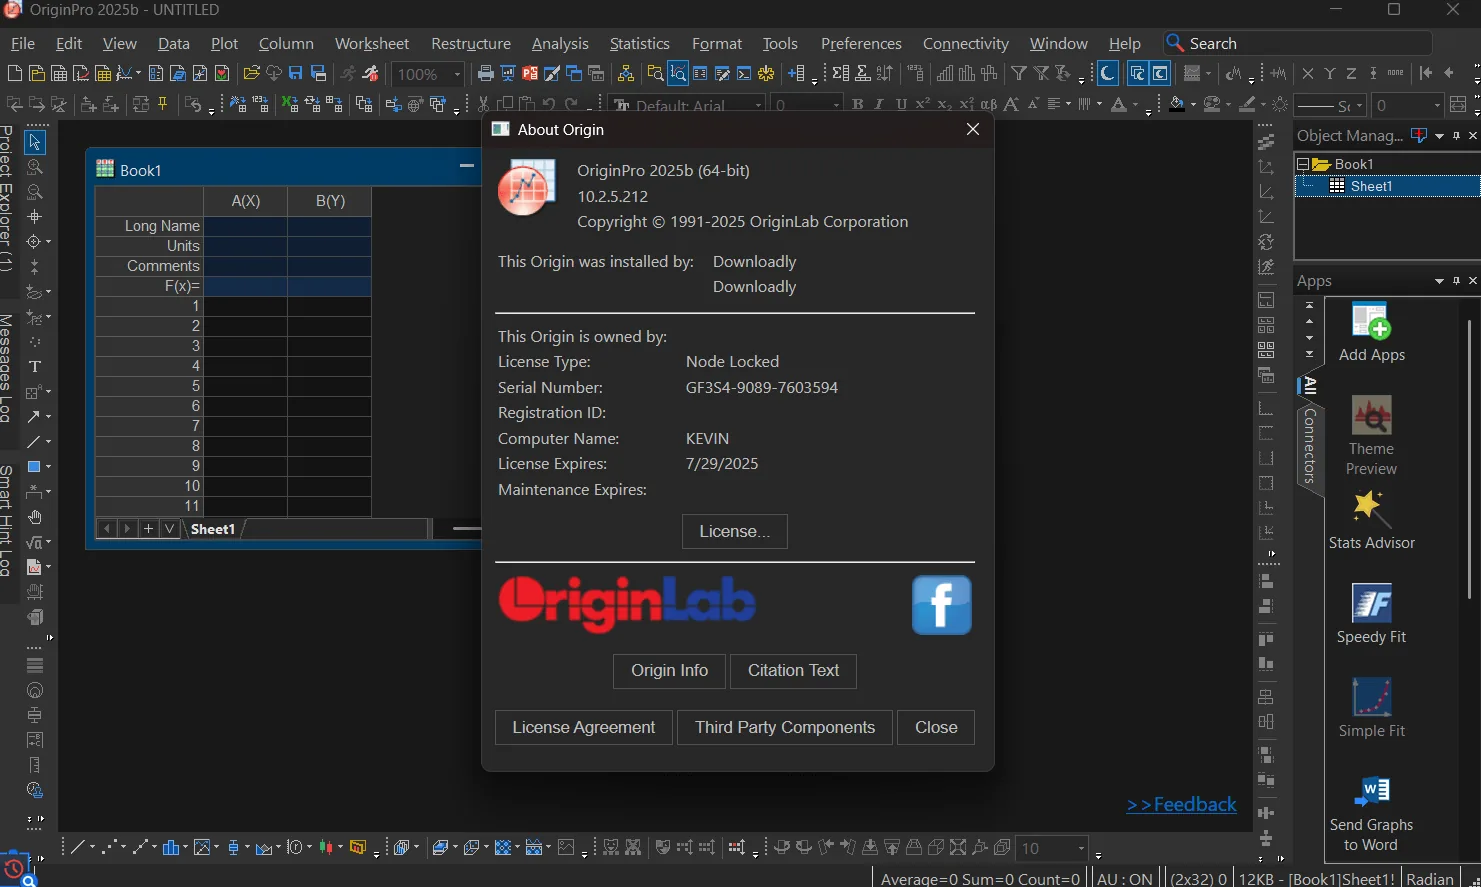Select the Pointer tool in Tools toolbar
This screenshot has height=887, width=1481.
click(x=34, y=142)
